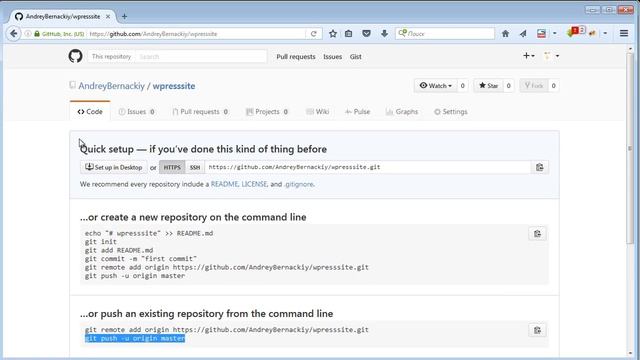
Task: Open the Pulse tab
Action: pyautogui.click(x=358, y=111)
